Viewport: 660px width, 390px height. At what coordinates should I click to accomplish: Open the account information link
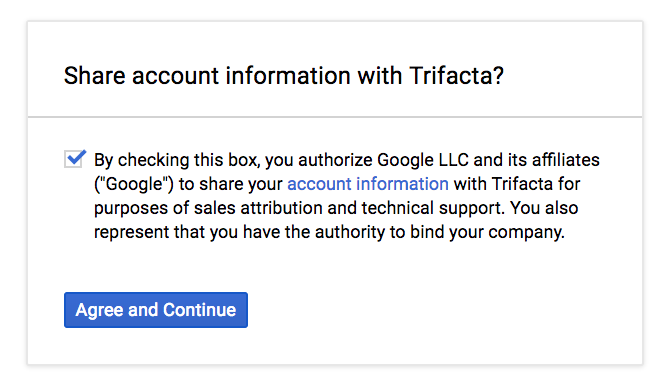[368, 184]
